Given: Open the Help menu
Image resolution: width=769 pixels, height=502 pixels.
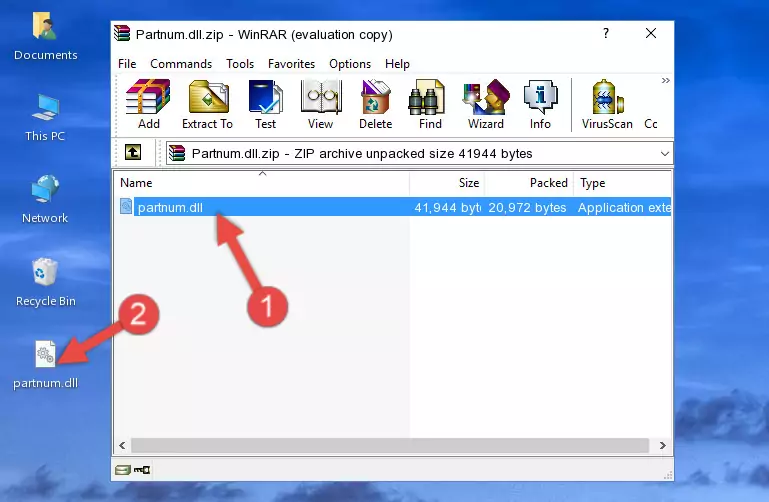Looking at the screenshot, I should [397, 64].
